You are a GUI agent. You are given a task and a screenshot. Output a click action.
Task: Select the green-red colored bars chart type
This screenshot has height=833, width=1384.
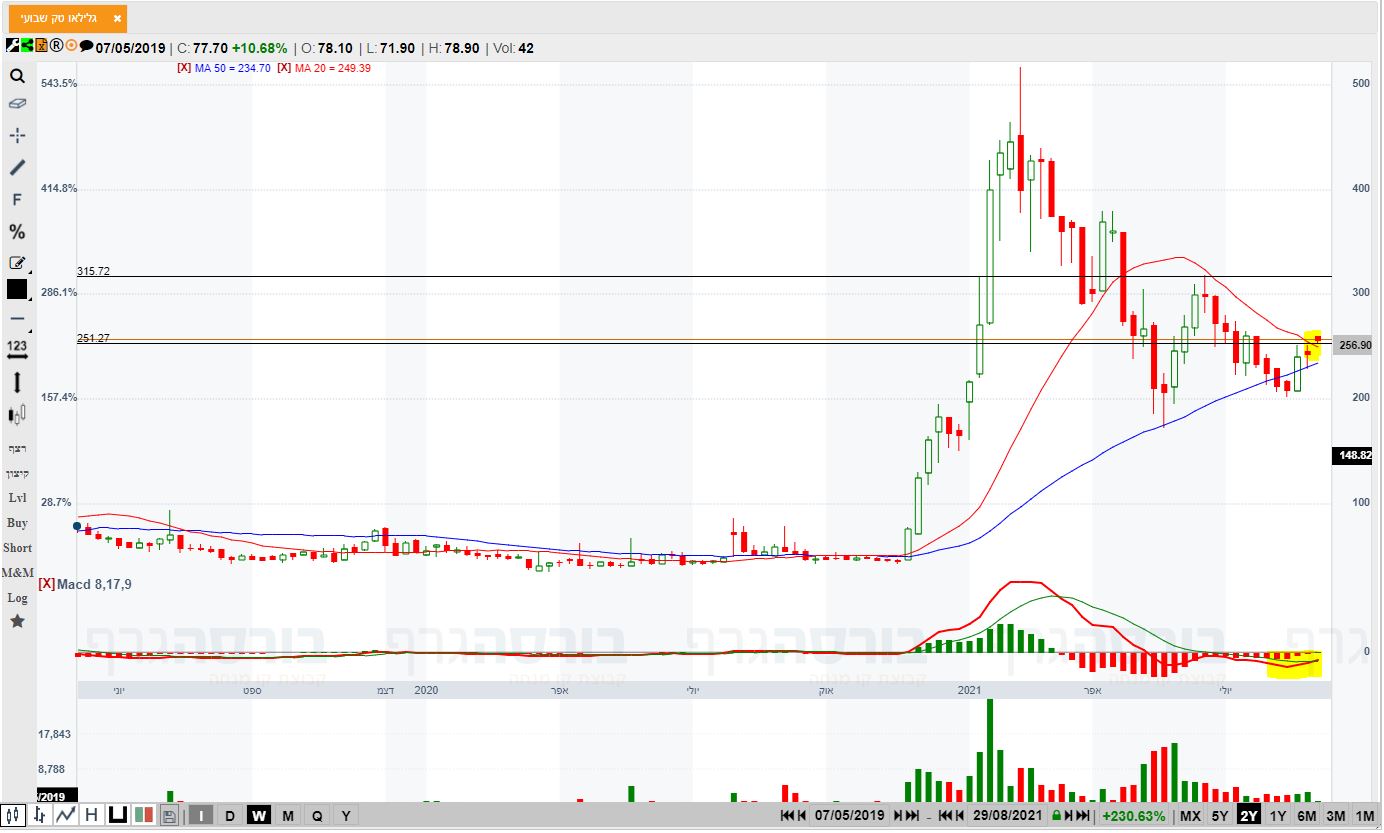pyautogui.click(x=143, y=815)
